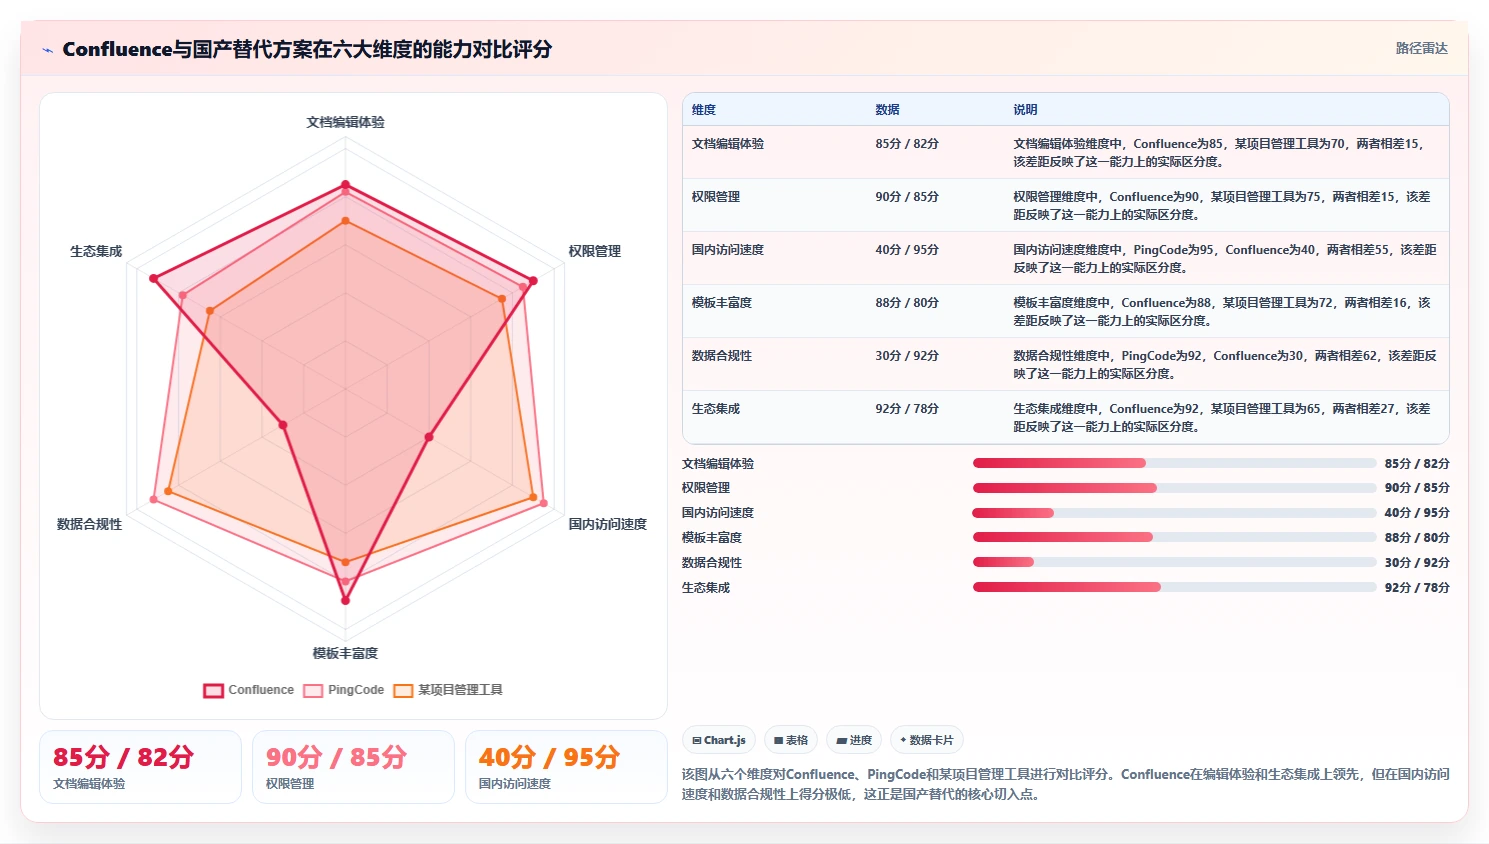Click the 88分 / 80分 value beside progress bar
Viewport: 1489px width, 844px height.
1417,538
